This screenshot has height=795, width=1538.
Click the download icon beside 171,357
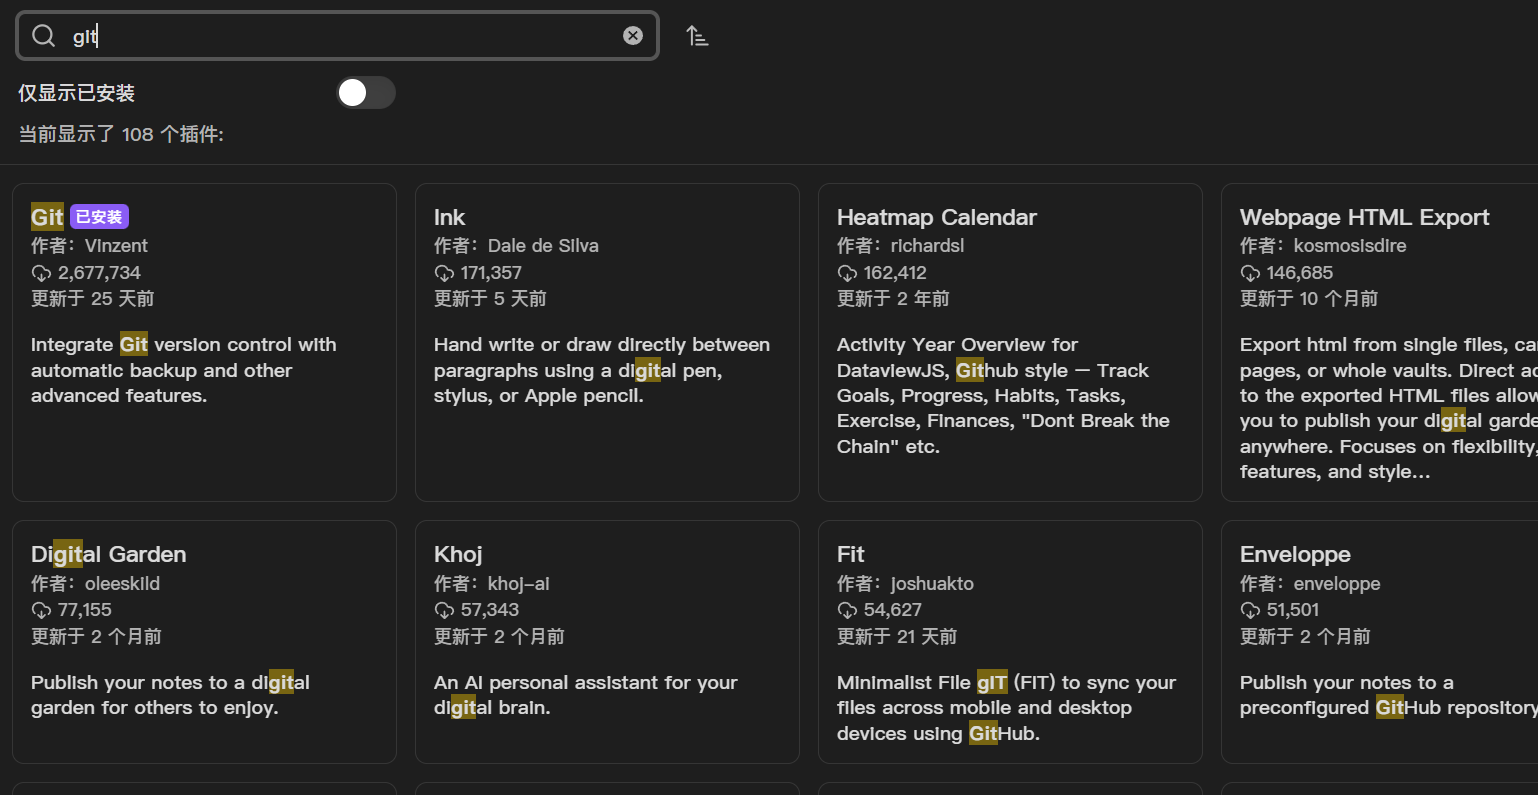click(x=444, y=273)
